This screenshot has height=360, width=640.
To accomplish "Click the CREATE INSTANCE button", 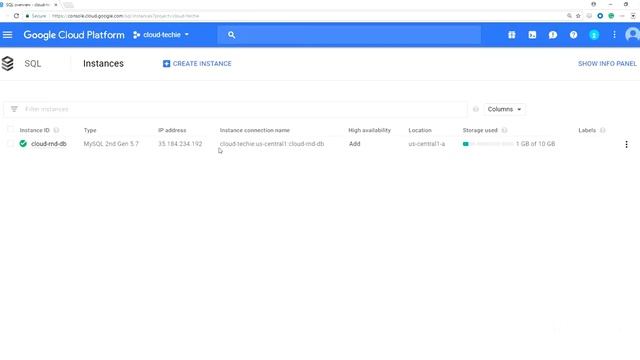I will (197, 64).
